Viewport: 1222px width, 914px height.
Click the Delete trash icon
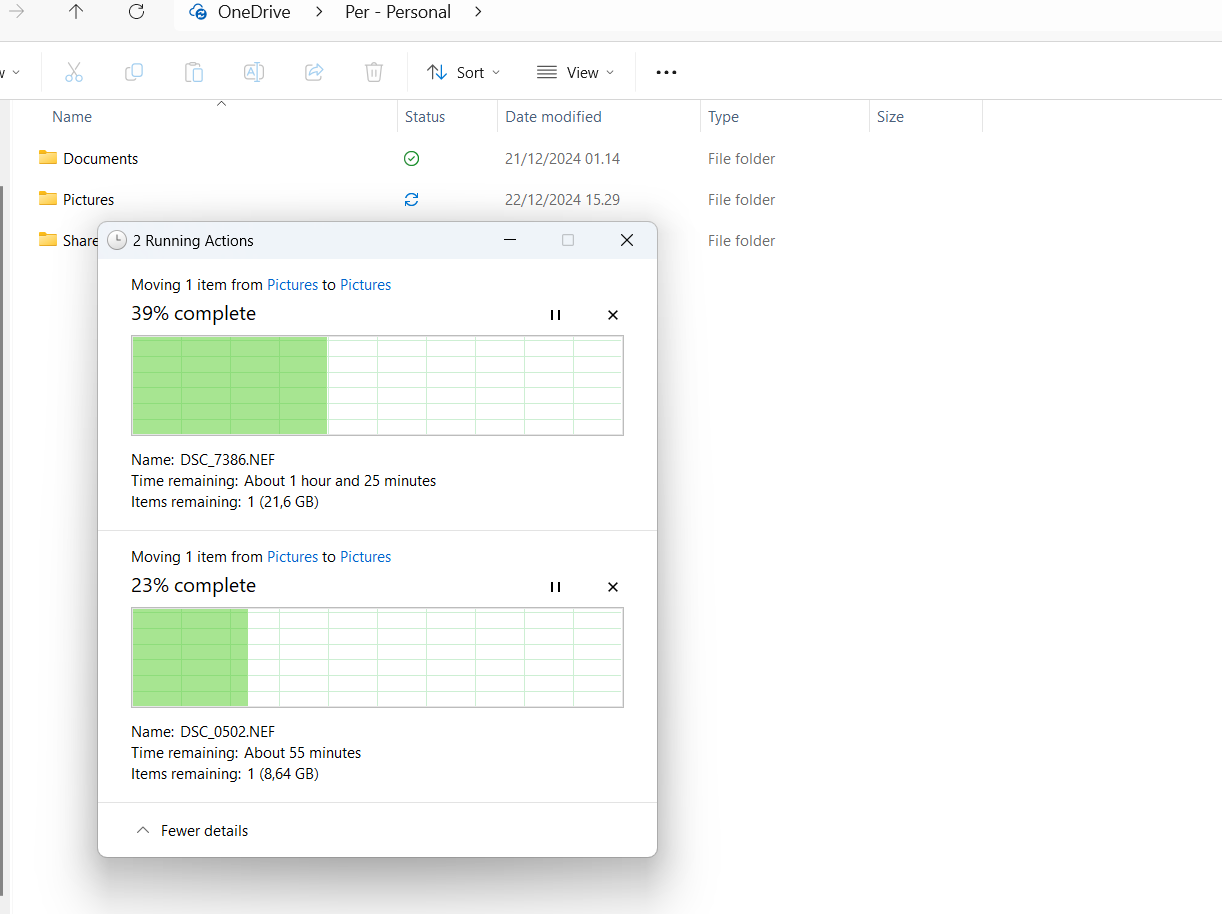(x=373, y=72)
